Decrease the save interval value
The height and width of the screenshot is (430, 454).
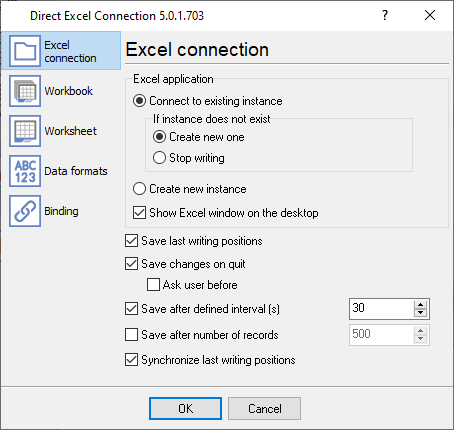coord(421,313)
